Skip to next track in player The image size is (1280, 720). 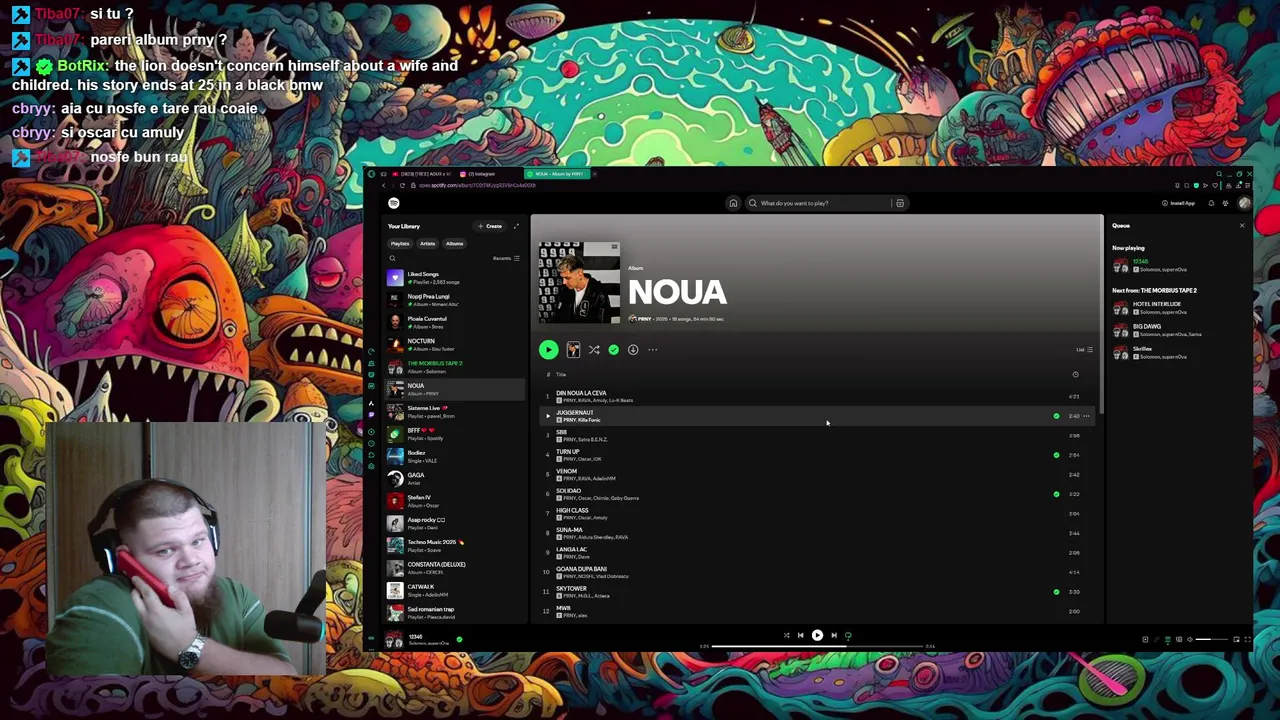coord(834,635)
